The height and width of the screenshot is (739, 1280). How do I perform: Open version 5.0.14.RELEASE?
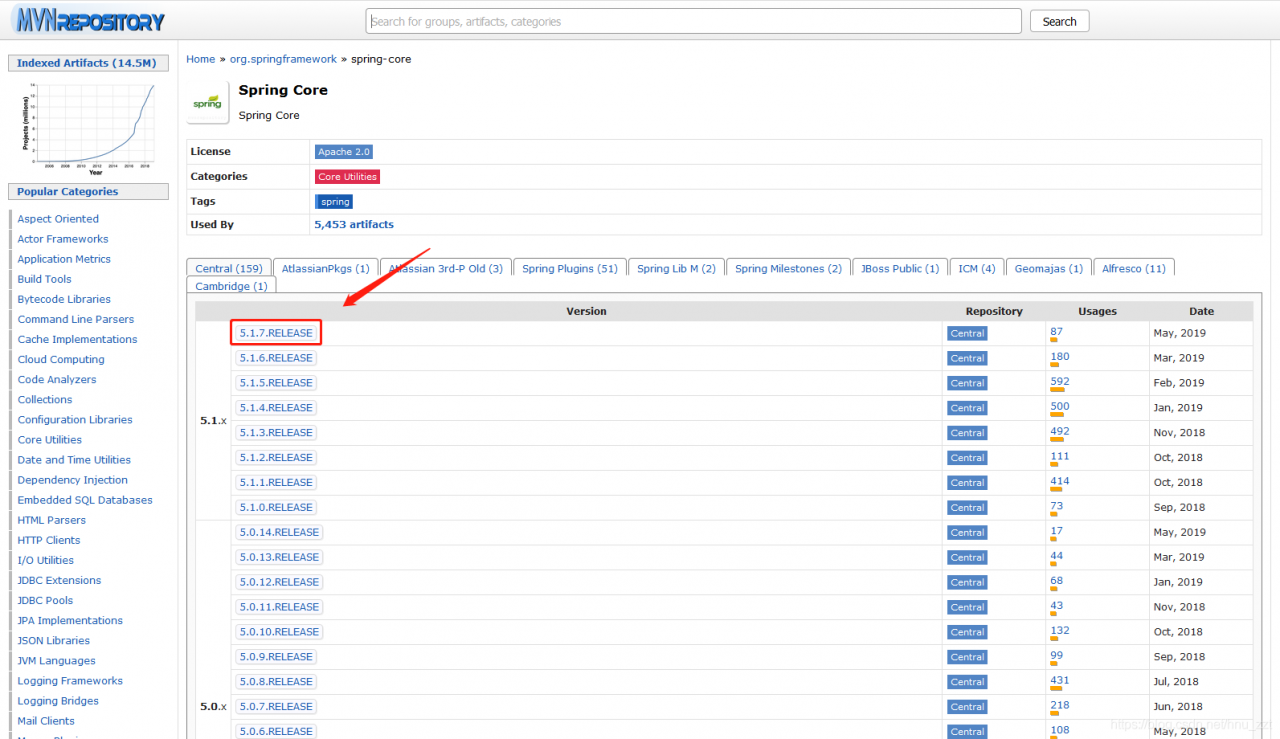(x=279, y=533)
